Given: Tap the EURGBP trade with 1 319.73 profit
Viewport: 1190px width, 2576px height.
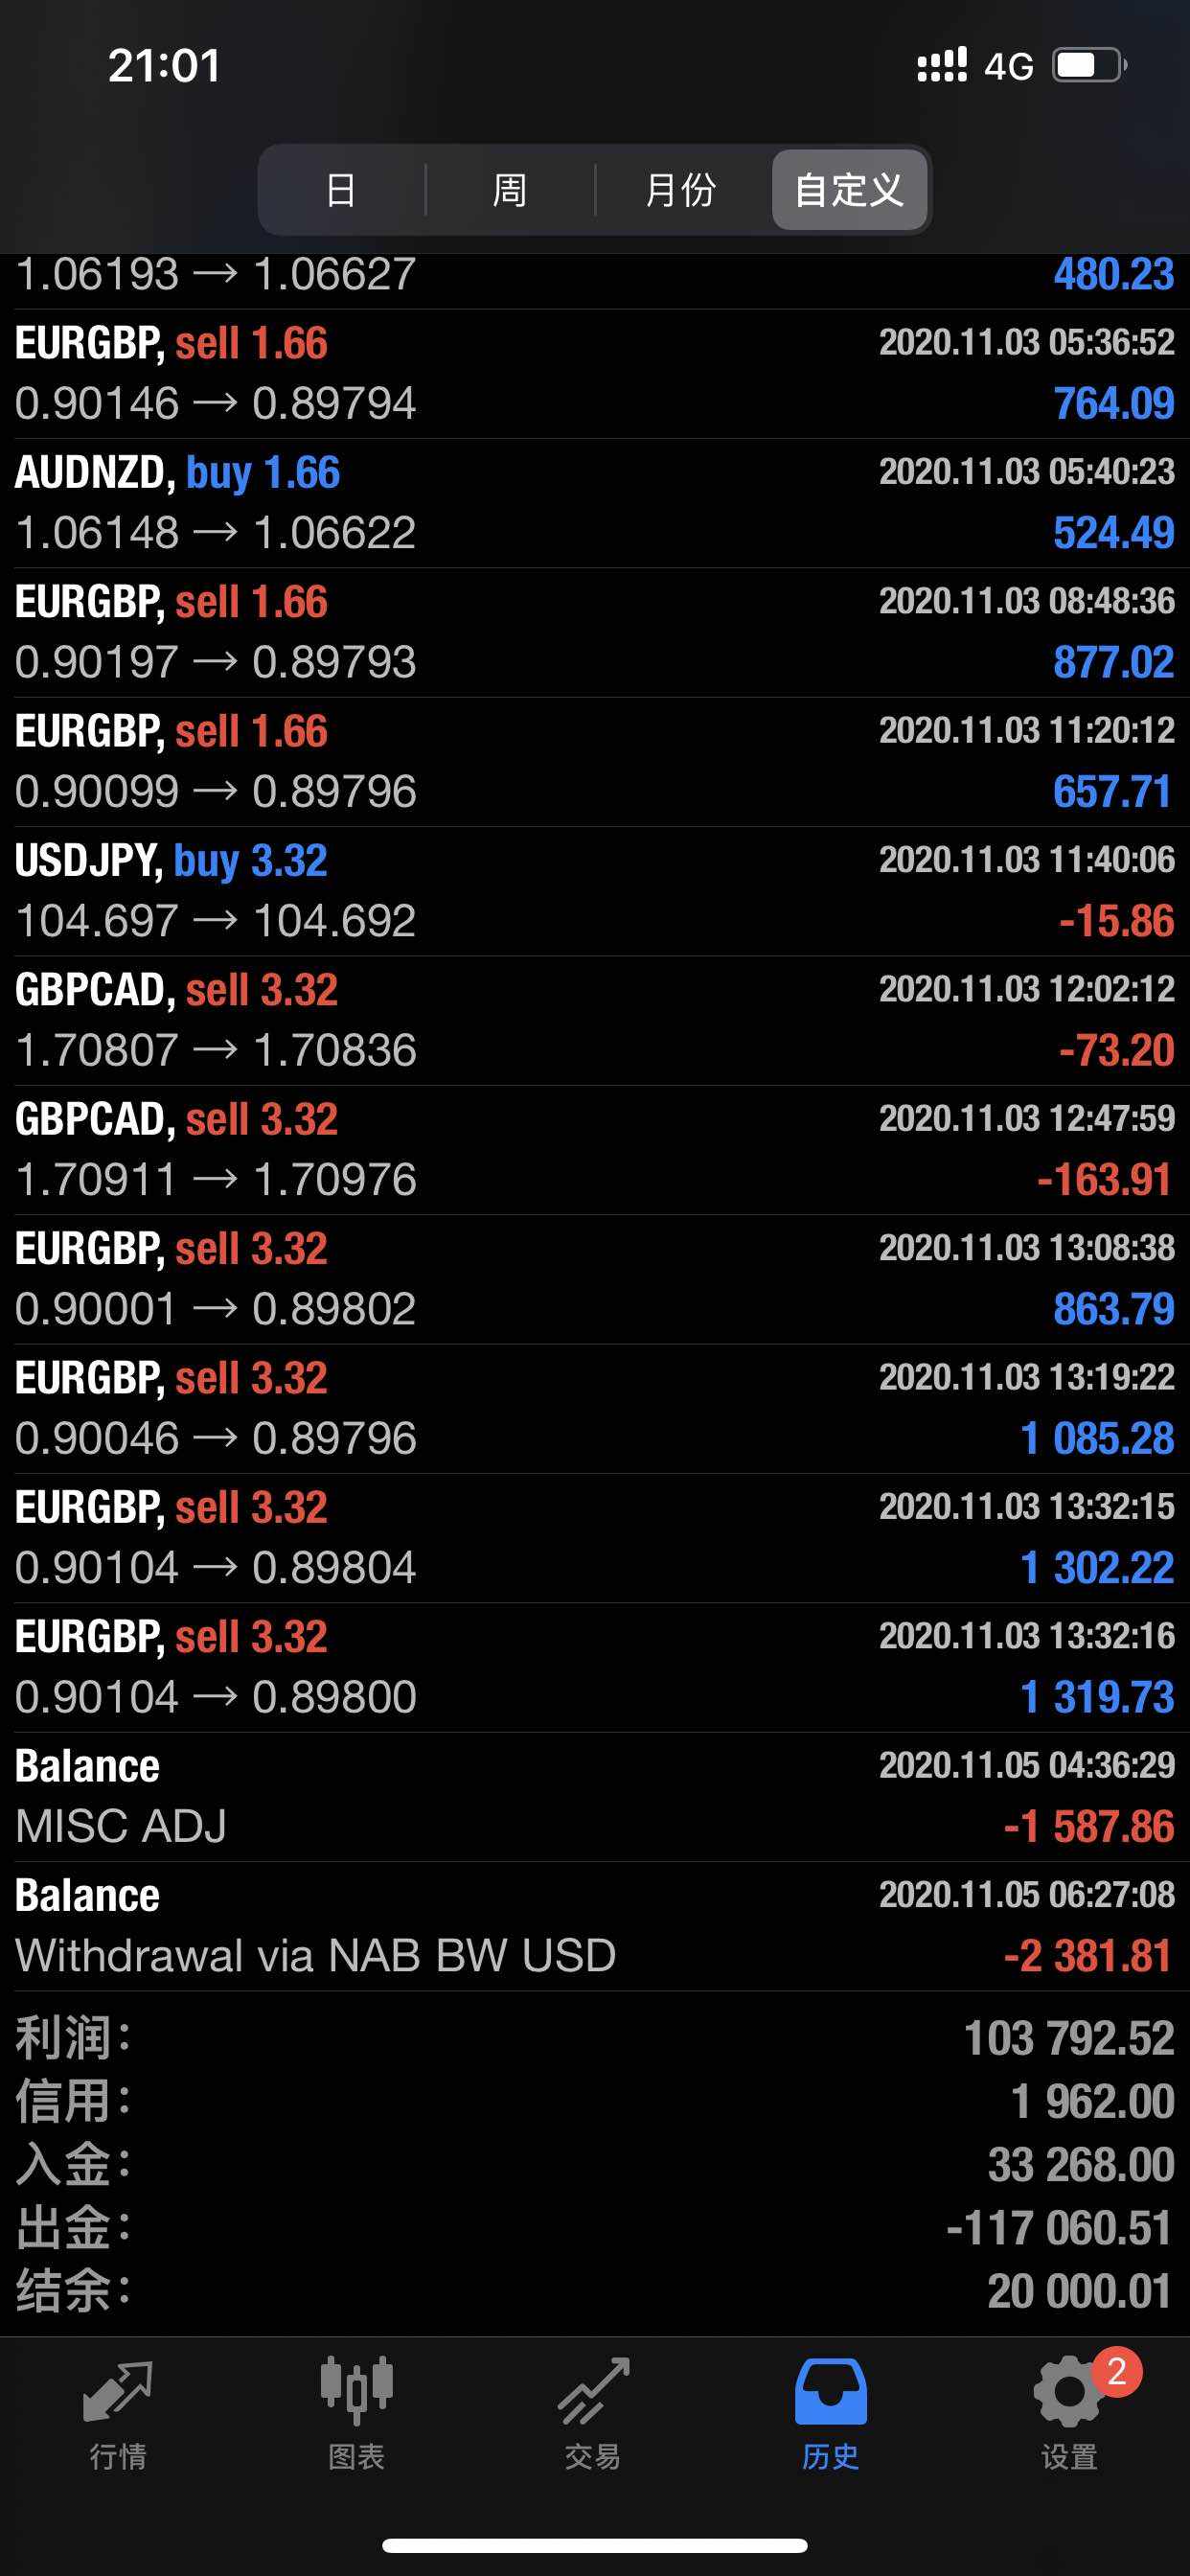Looking at the screenshot, I should [595, 1667].
